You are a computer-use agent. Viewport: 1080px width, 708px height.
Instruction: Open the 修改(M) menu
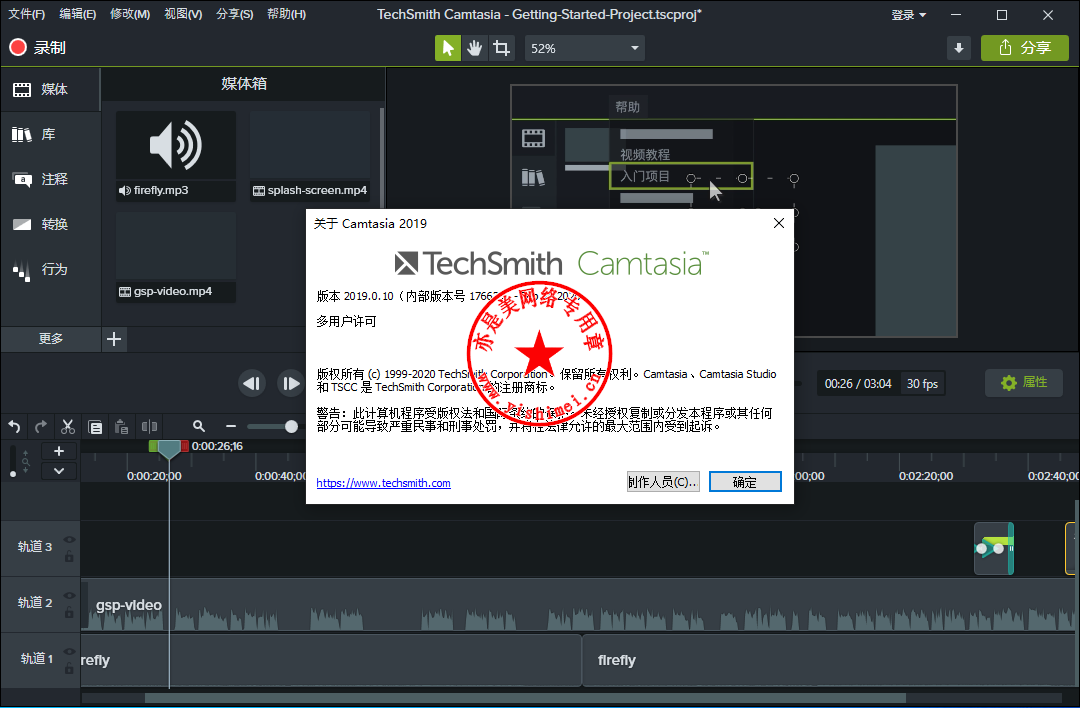point(129,14)
